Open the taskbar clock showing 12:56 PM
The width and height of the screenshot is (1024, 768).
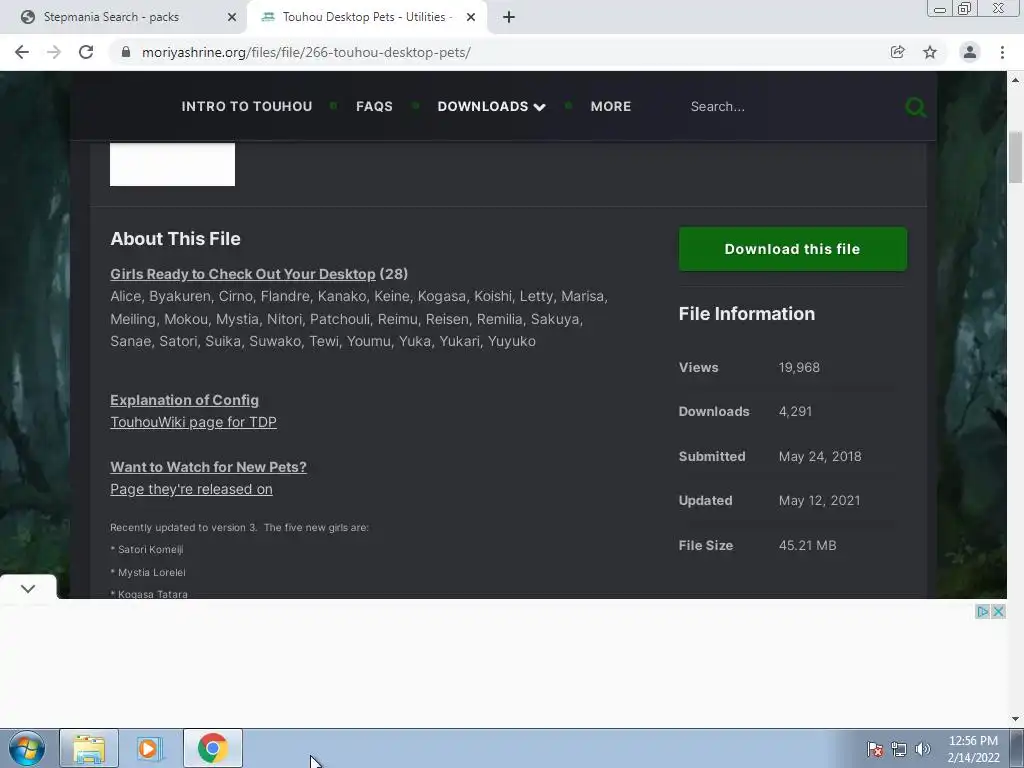[x=973, y=749]
